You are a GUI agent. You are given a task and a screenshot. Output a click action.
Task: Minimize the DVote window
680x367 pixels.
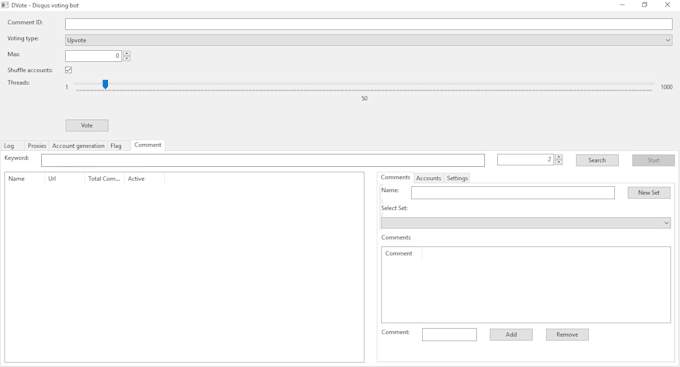point(622,5)
